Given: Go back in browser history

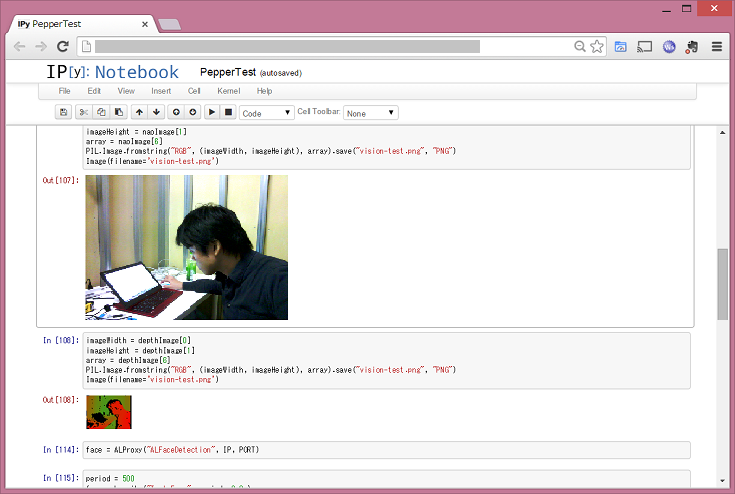Looking at the screenshot, I should point(19,46).
